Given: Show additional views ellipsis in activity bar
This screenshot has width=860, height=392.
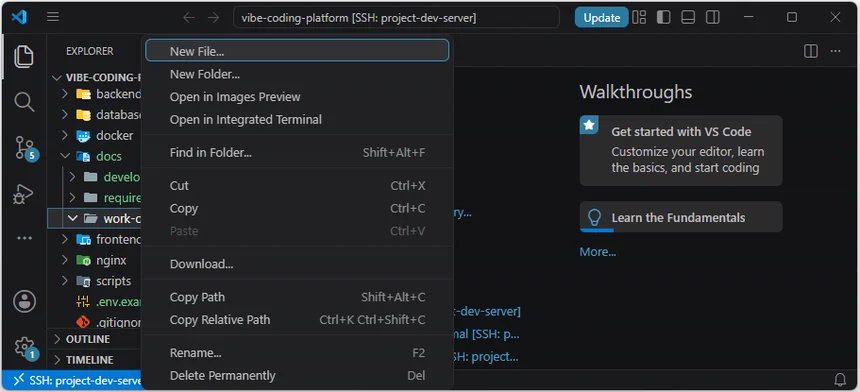Looking at the screenshot, I should (24, 238).
